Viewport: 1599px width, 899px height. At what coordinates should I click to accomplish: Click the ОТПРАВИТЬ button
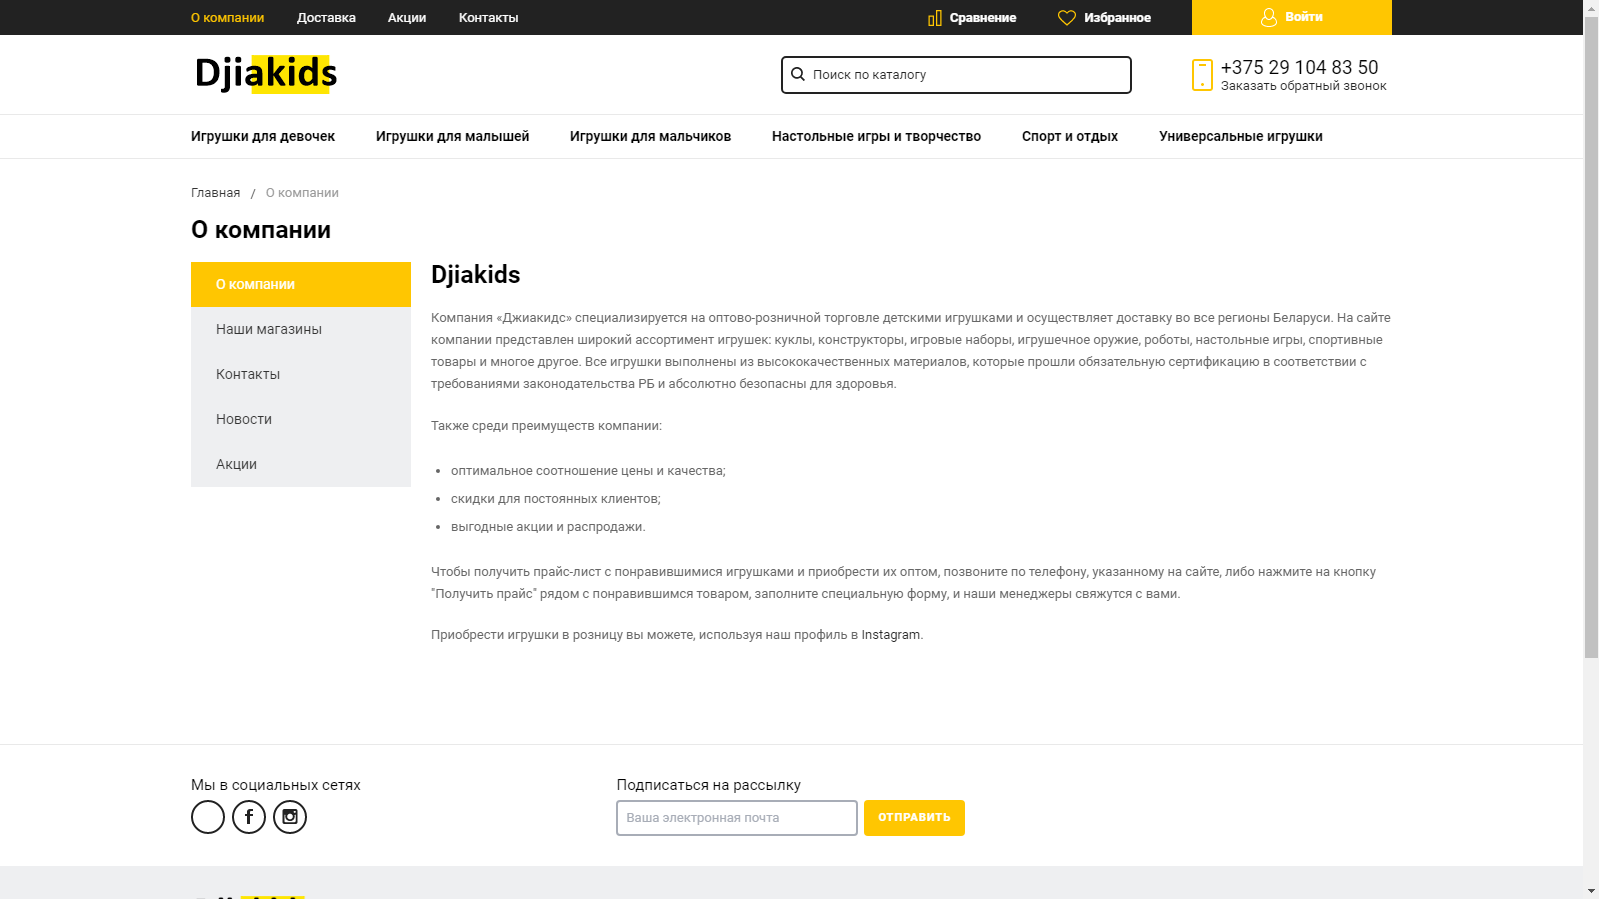(x=914, y=818)
